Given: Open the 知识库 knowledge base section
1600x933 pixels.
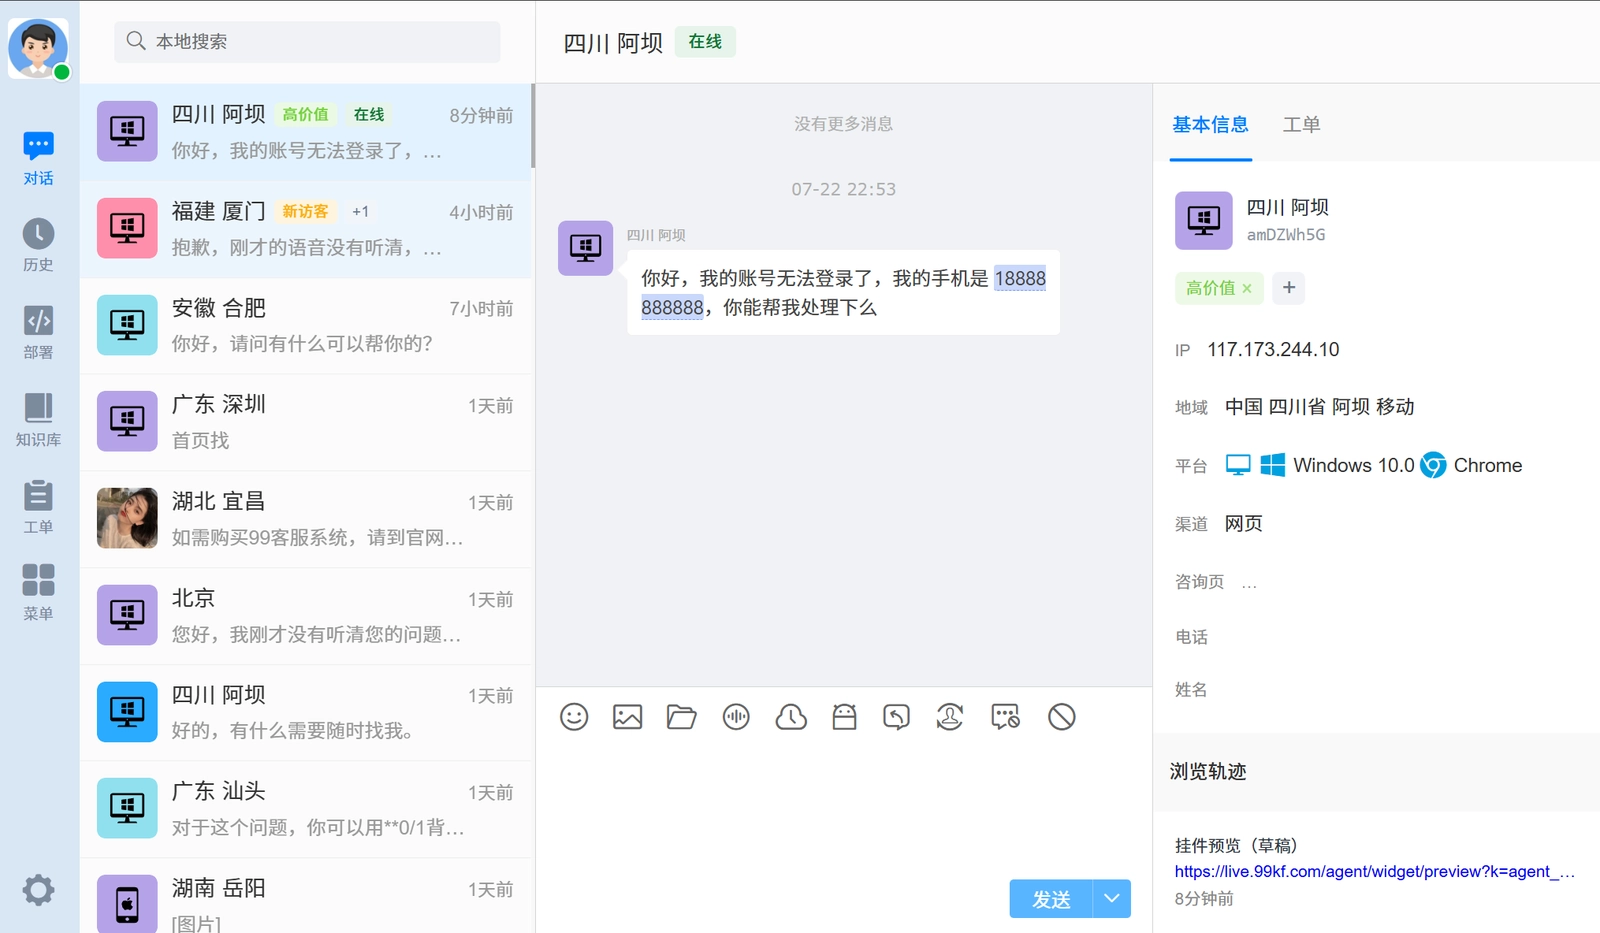Looking at the screenshot, I should [x=38, y=419].
